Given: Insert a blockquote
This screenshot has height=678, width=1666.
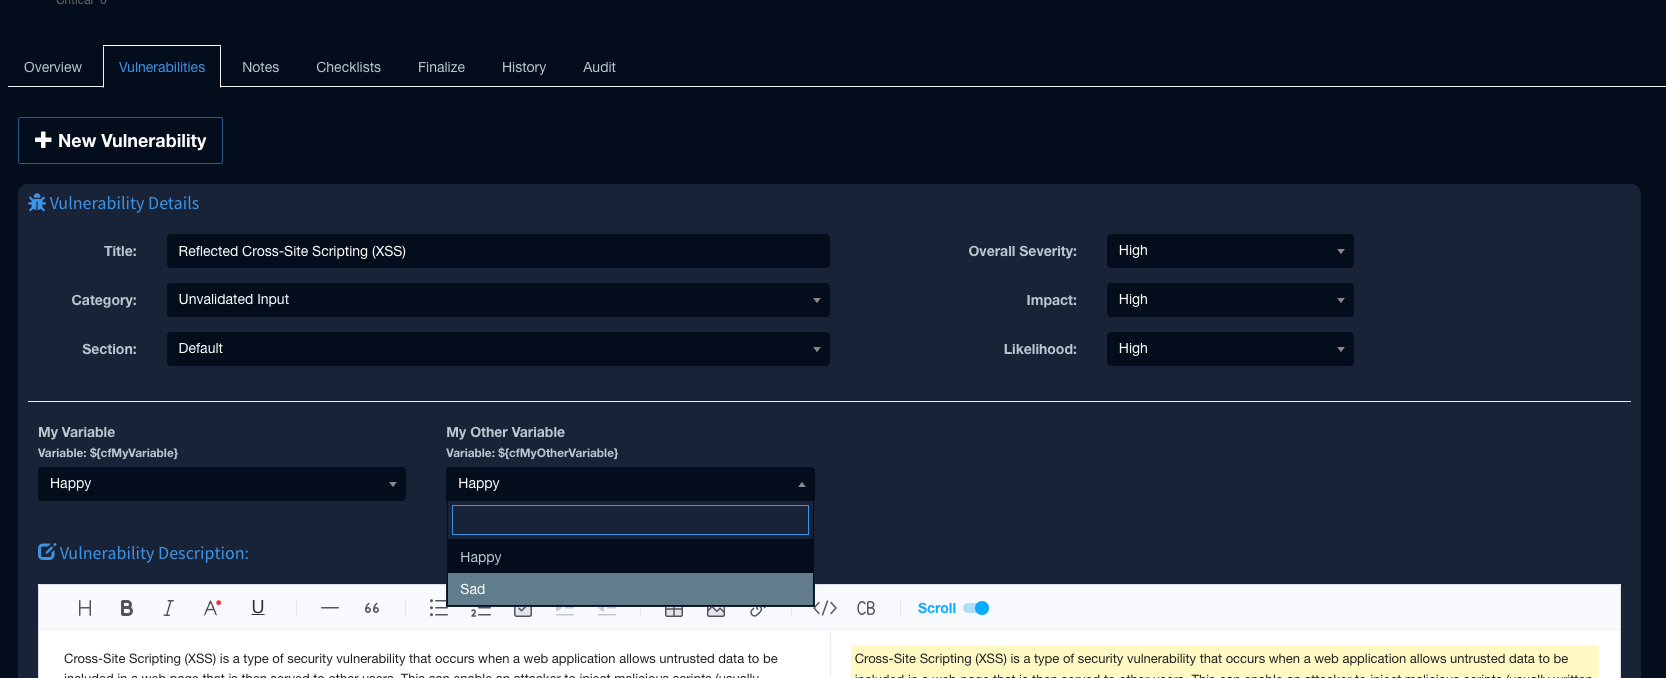Looking at the screenshot, I should [372, 608].
